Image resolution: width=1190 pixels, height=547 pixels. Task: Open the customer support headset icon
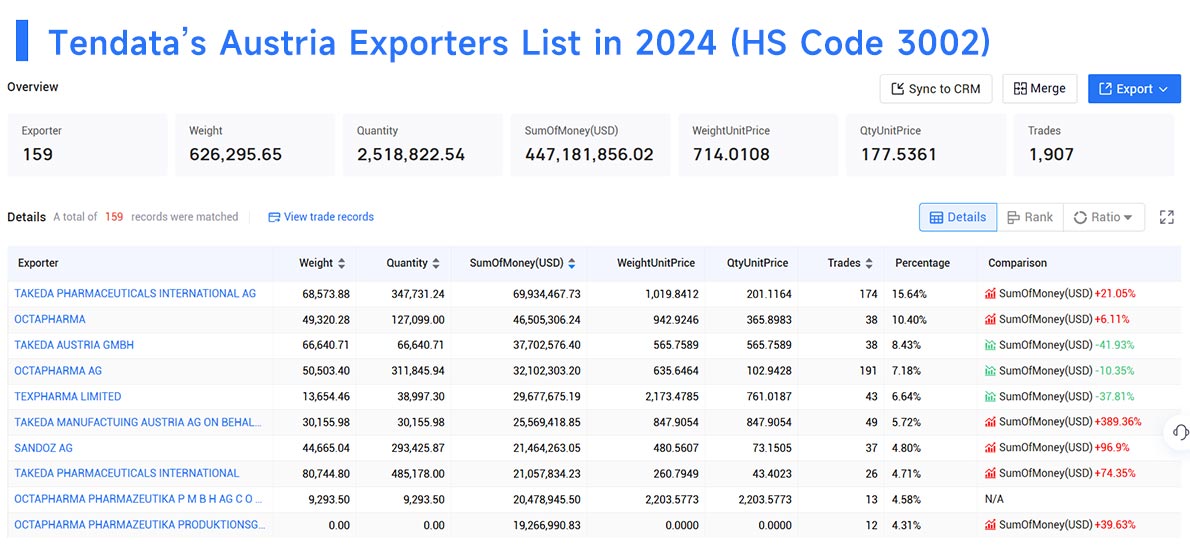click(1179, 432)
